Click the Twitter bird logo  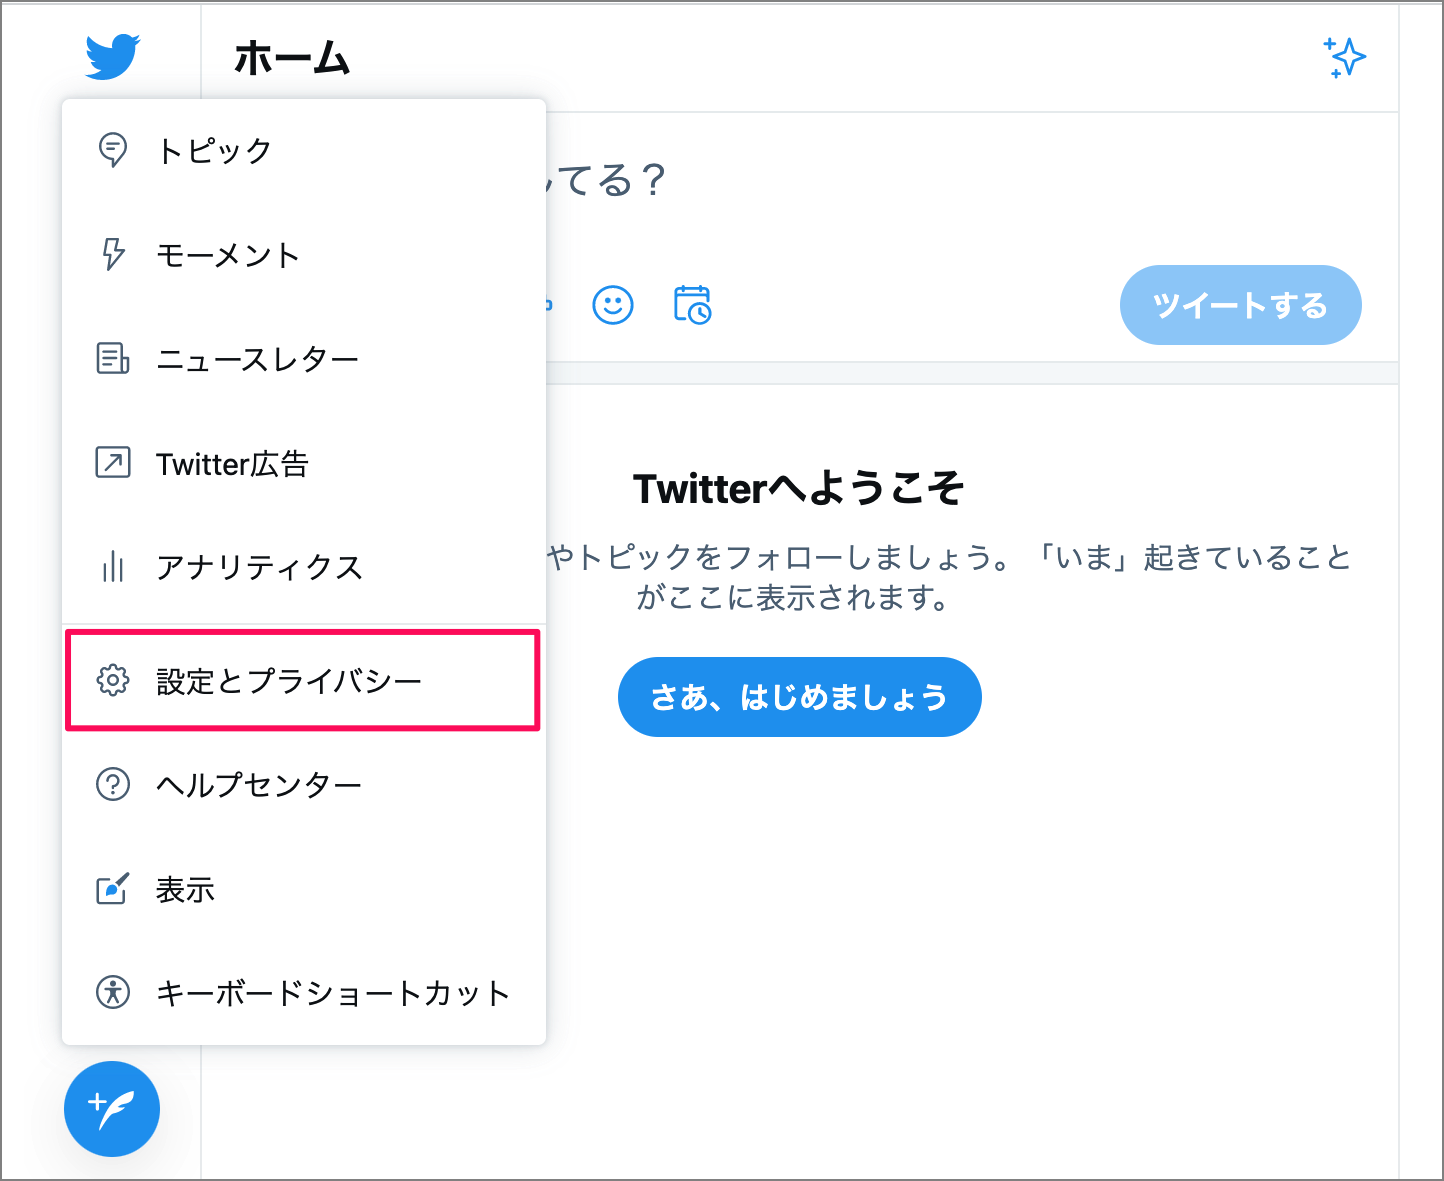point(112,57)
